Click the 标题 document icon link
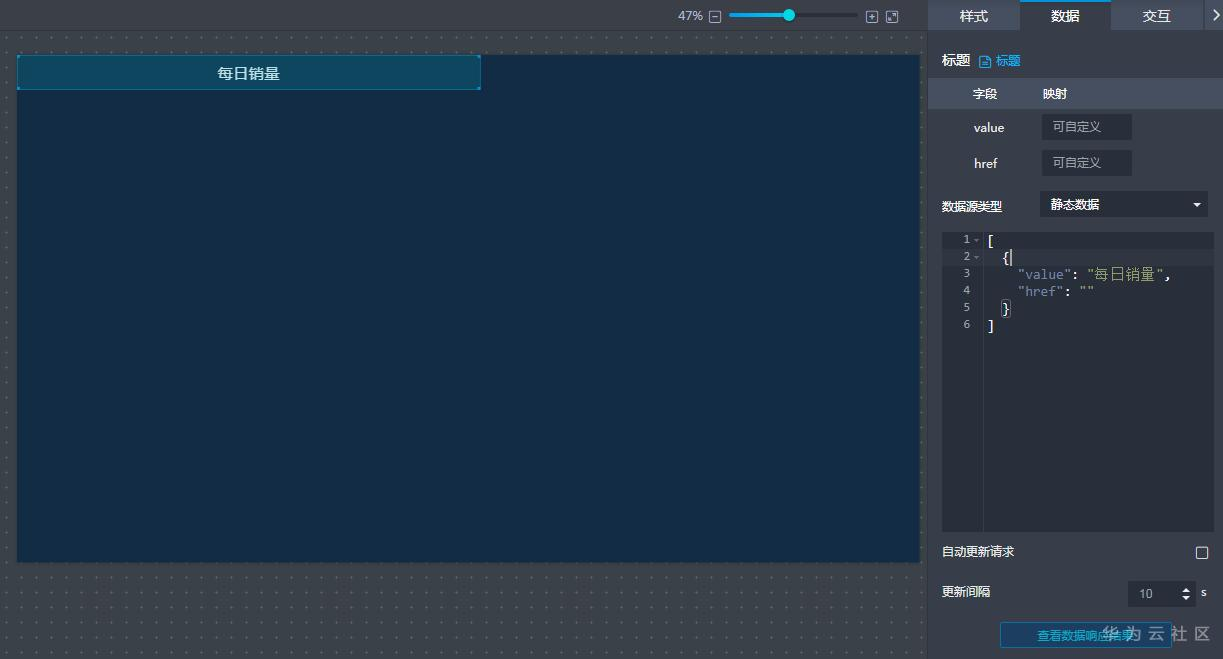This screenshot has height=659, width=1223. point(999,61)
